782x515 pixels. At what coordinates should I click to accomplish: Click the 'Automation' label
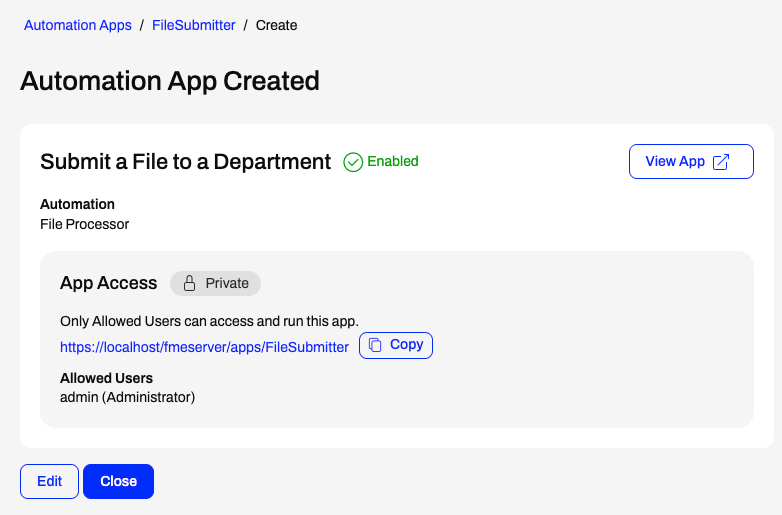coord(77,204)
